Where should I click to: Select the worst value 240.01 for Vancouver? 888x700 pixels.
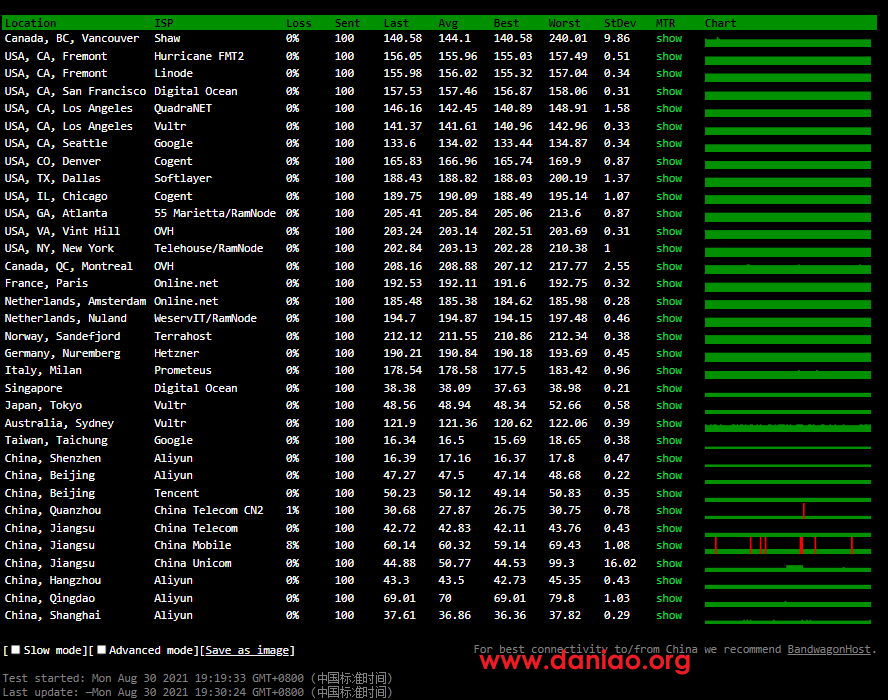pos(568,39)
